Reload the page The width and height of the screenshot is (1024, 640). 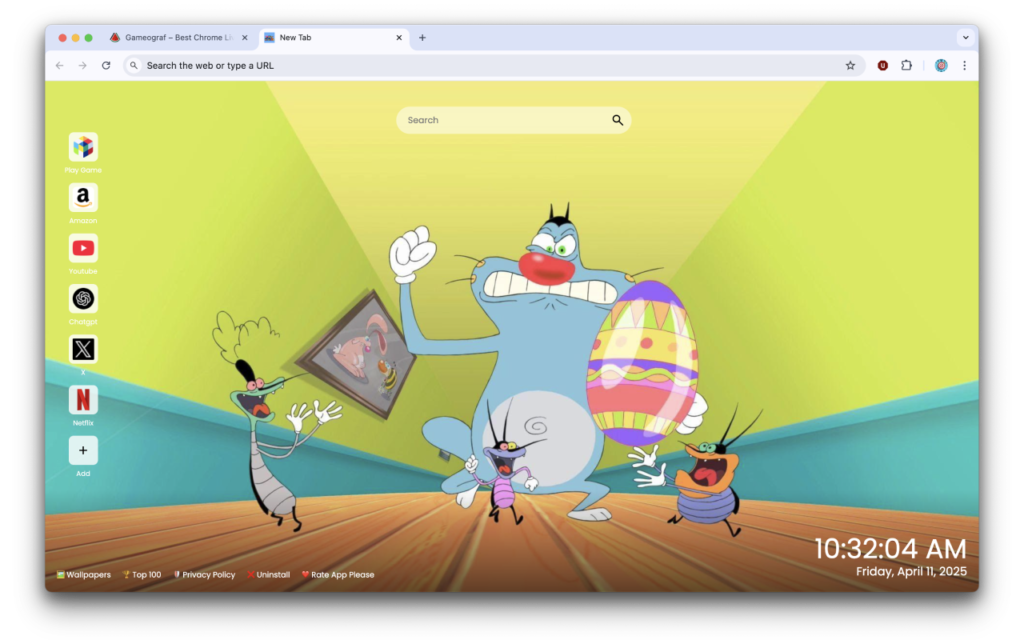click(106, 65)
